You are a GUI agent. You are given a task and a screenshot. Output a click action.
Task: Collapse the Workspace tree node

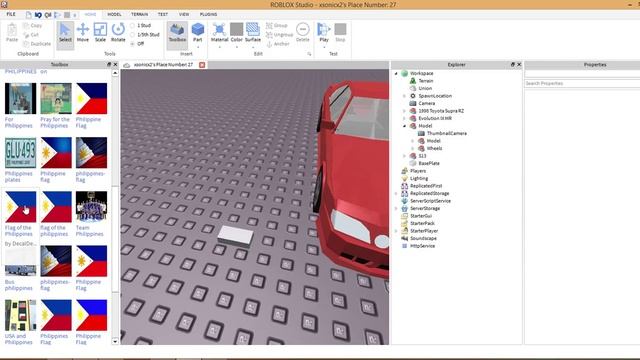396,73
